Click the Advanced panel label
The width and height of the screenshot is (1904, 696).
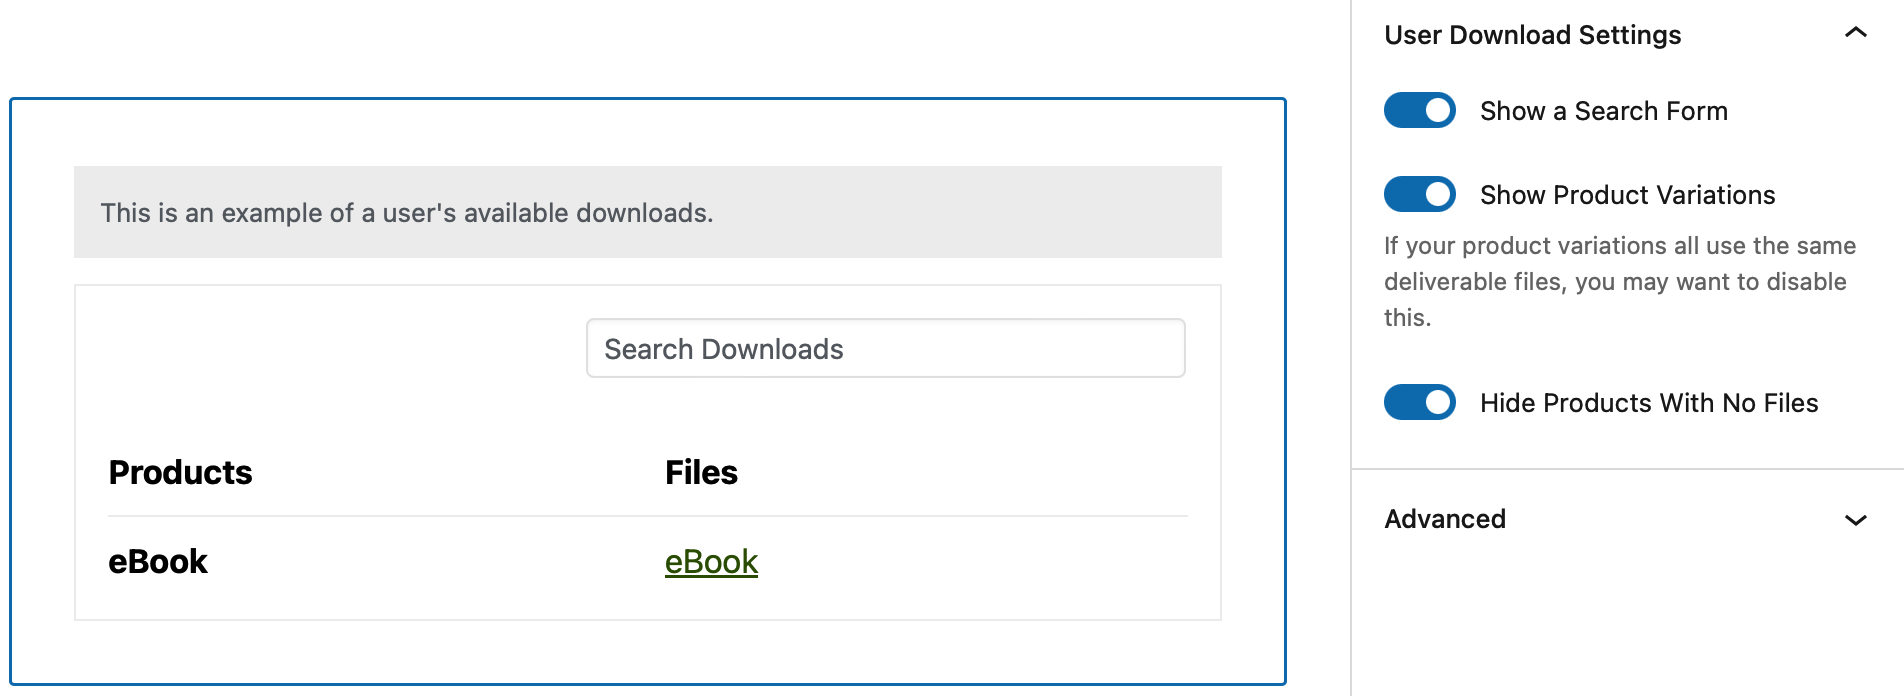pos(1444,519)
